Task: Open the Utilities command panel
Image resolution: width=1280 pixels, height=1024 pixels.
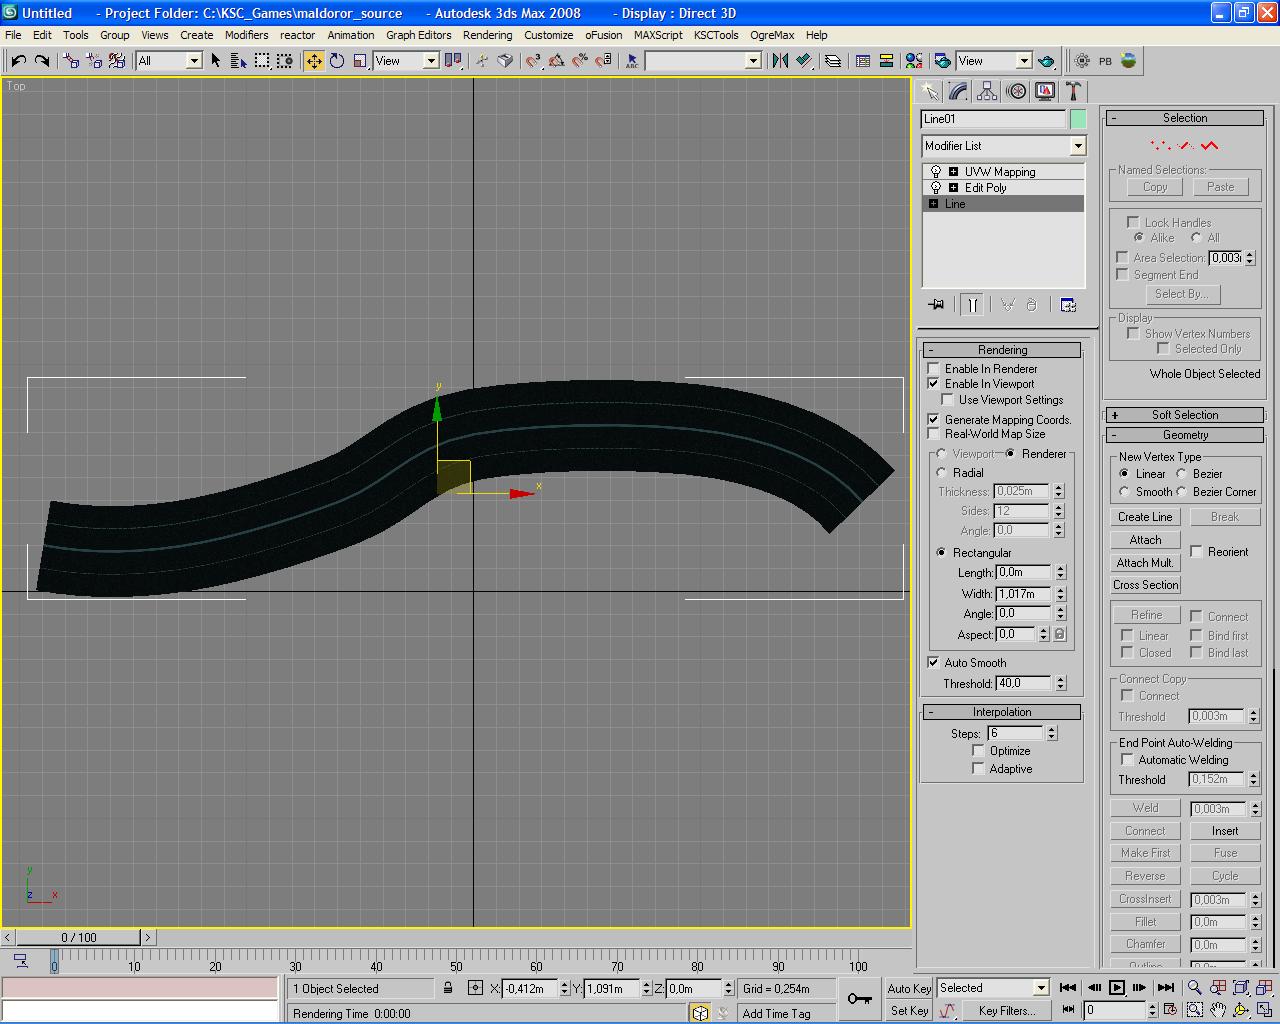Action: [1073, 91]
